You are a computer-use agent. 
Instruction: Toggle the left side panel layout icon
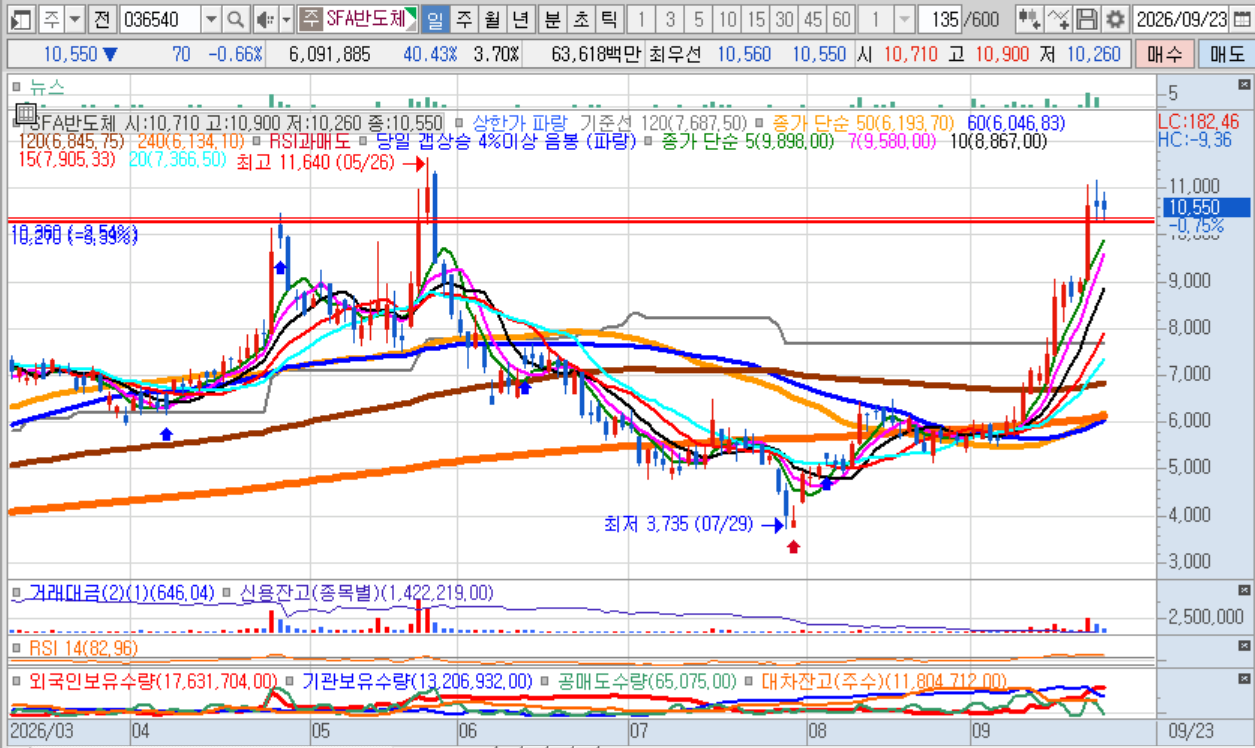21,19
